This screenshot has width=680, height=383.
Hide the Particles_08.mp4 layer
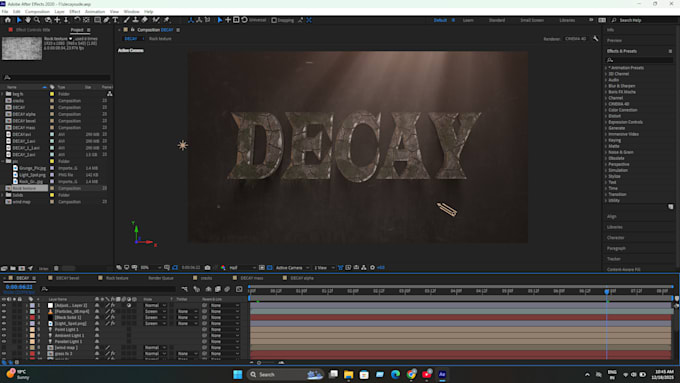click(x=4, y=311)
